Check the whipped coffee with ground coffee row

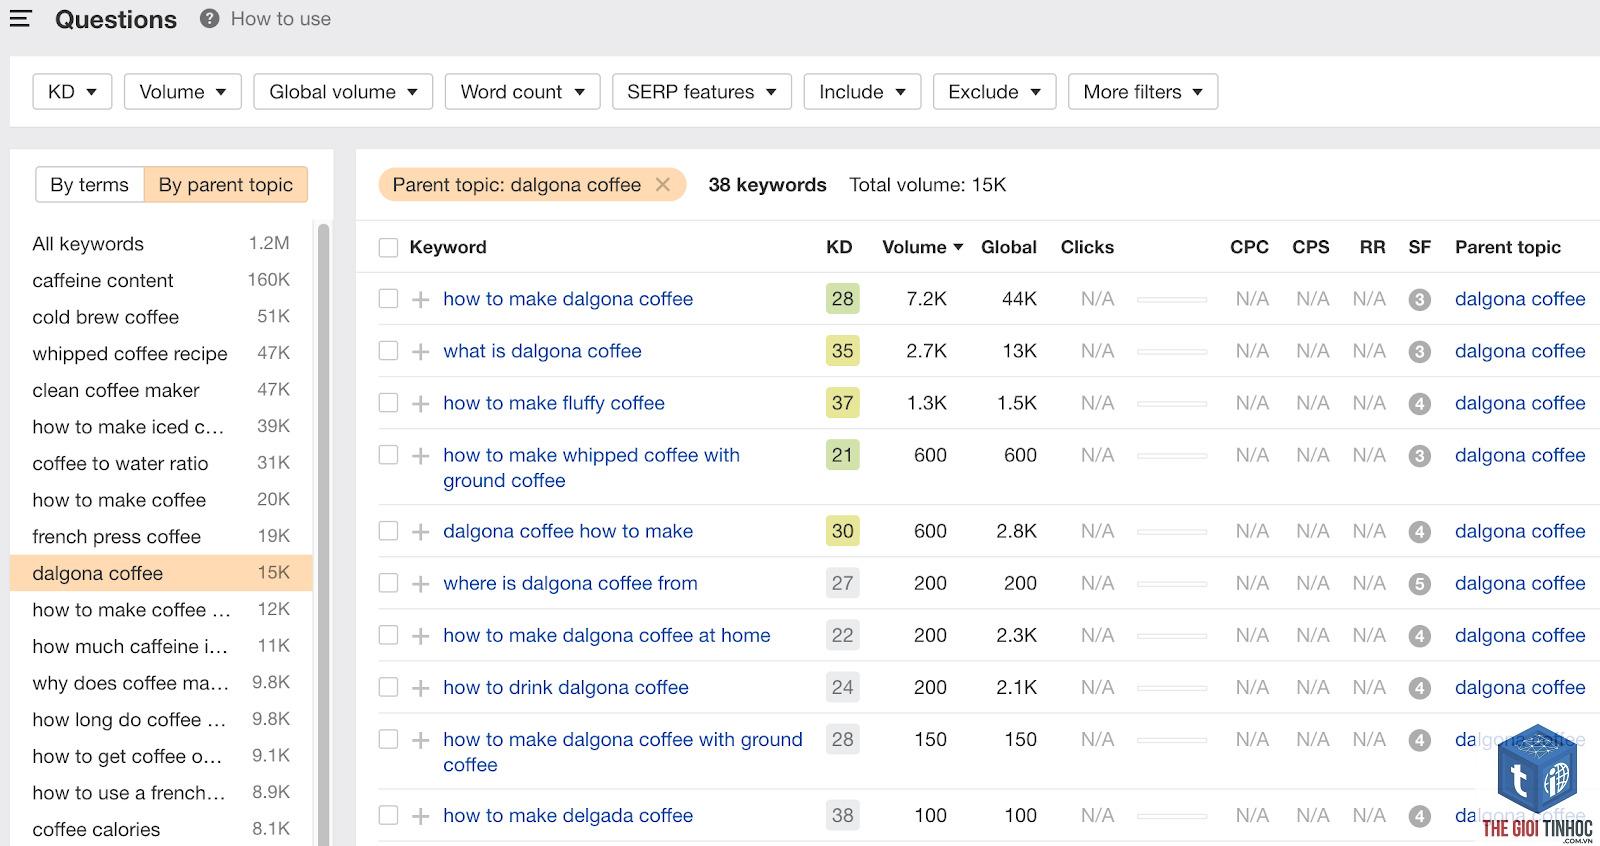tap(388, 455)
